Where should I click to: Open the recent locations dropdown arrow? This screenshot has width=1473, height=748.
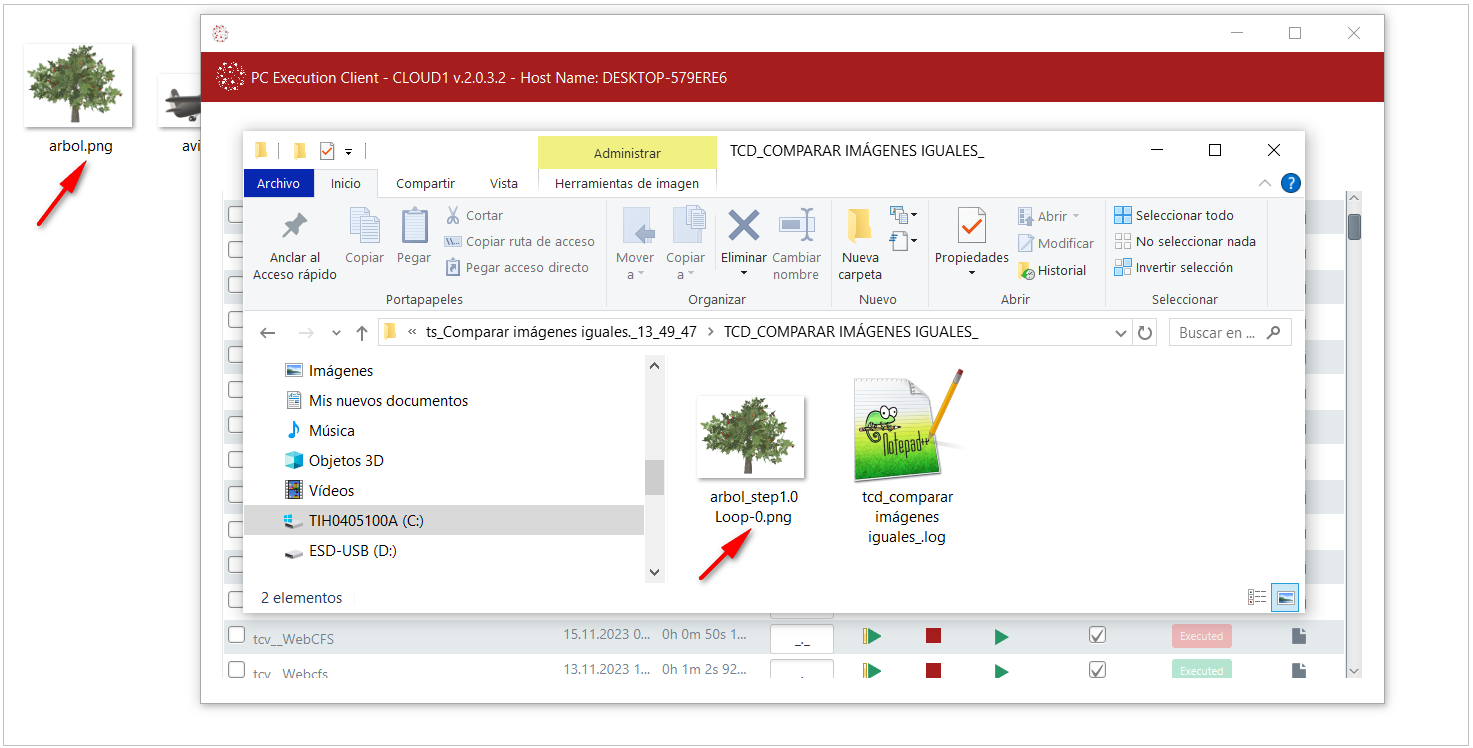tap(336, 333)
